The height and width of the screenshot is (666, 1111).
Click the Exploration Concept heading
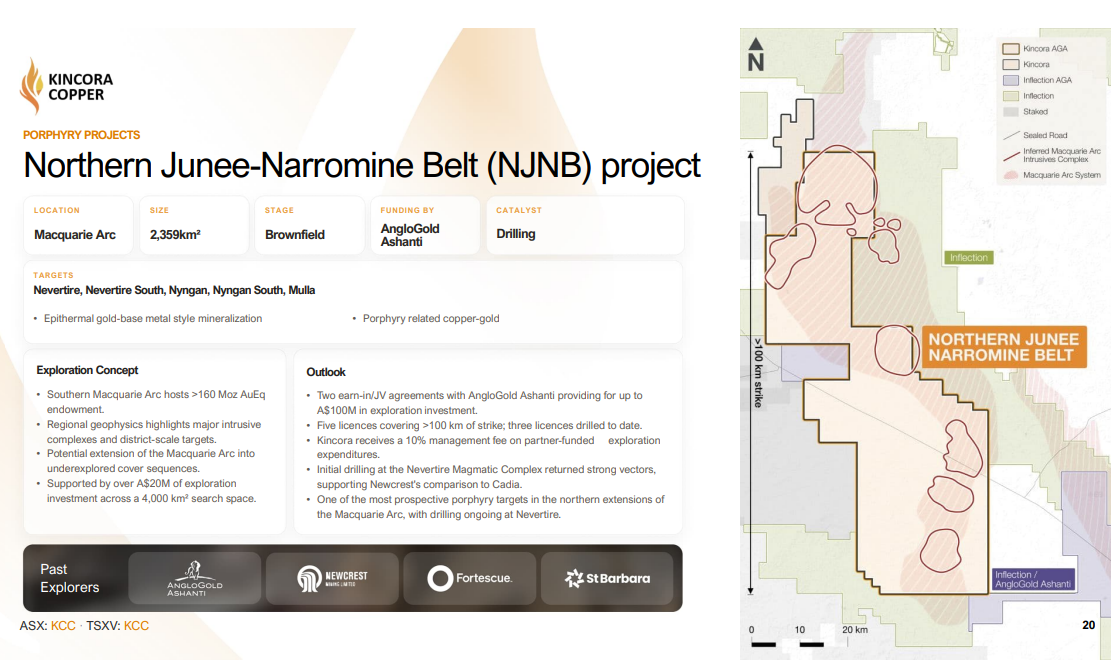[x=87, y=370]
